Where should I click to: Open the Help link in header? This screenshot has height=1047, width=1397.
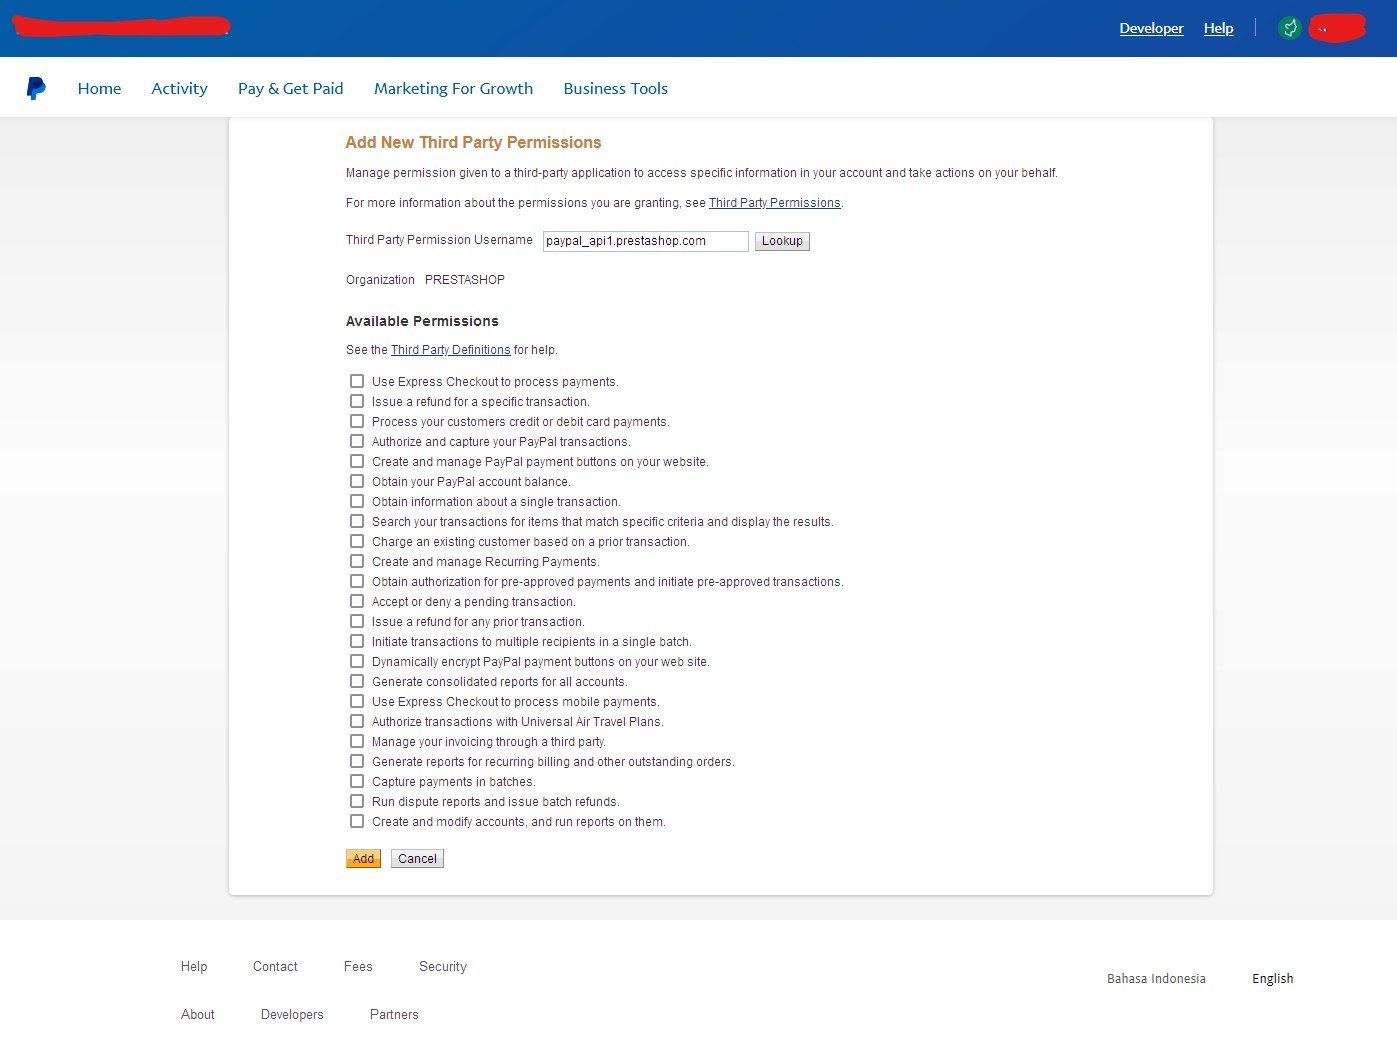(1218, 28)
